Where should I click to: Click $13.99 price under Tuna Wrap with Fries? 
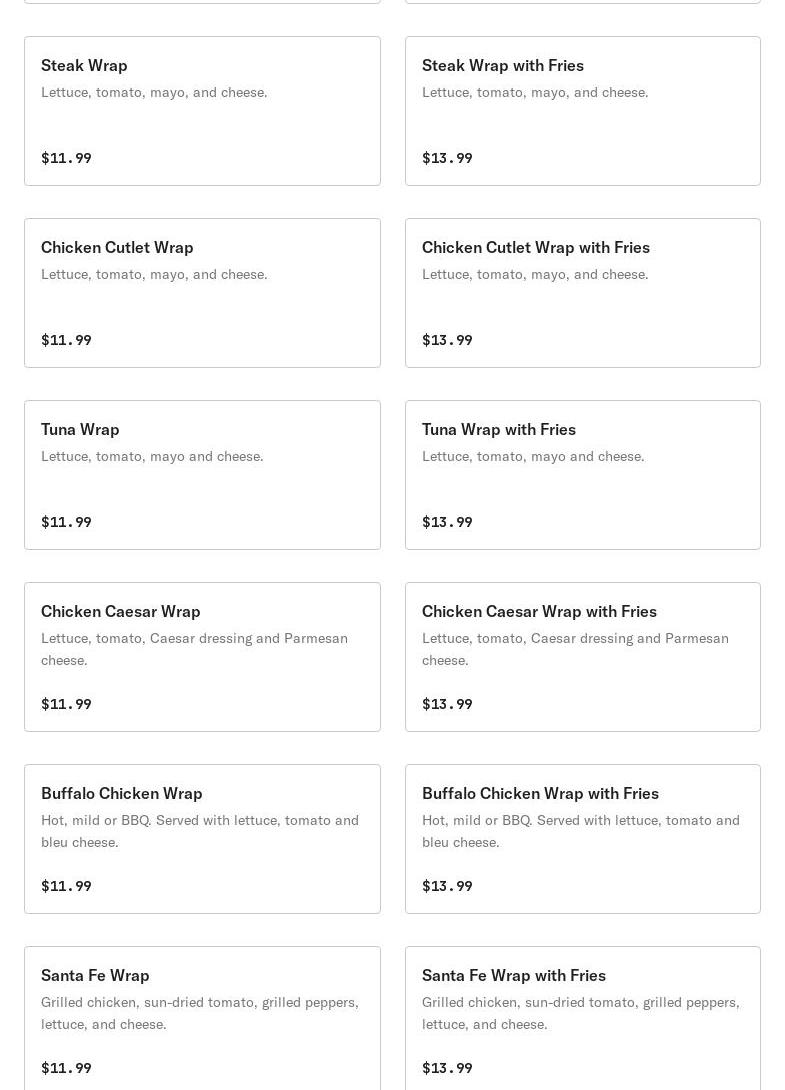tap(447, 522)
